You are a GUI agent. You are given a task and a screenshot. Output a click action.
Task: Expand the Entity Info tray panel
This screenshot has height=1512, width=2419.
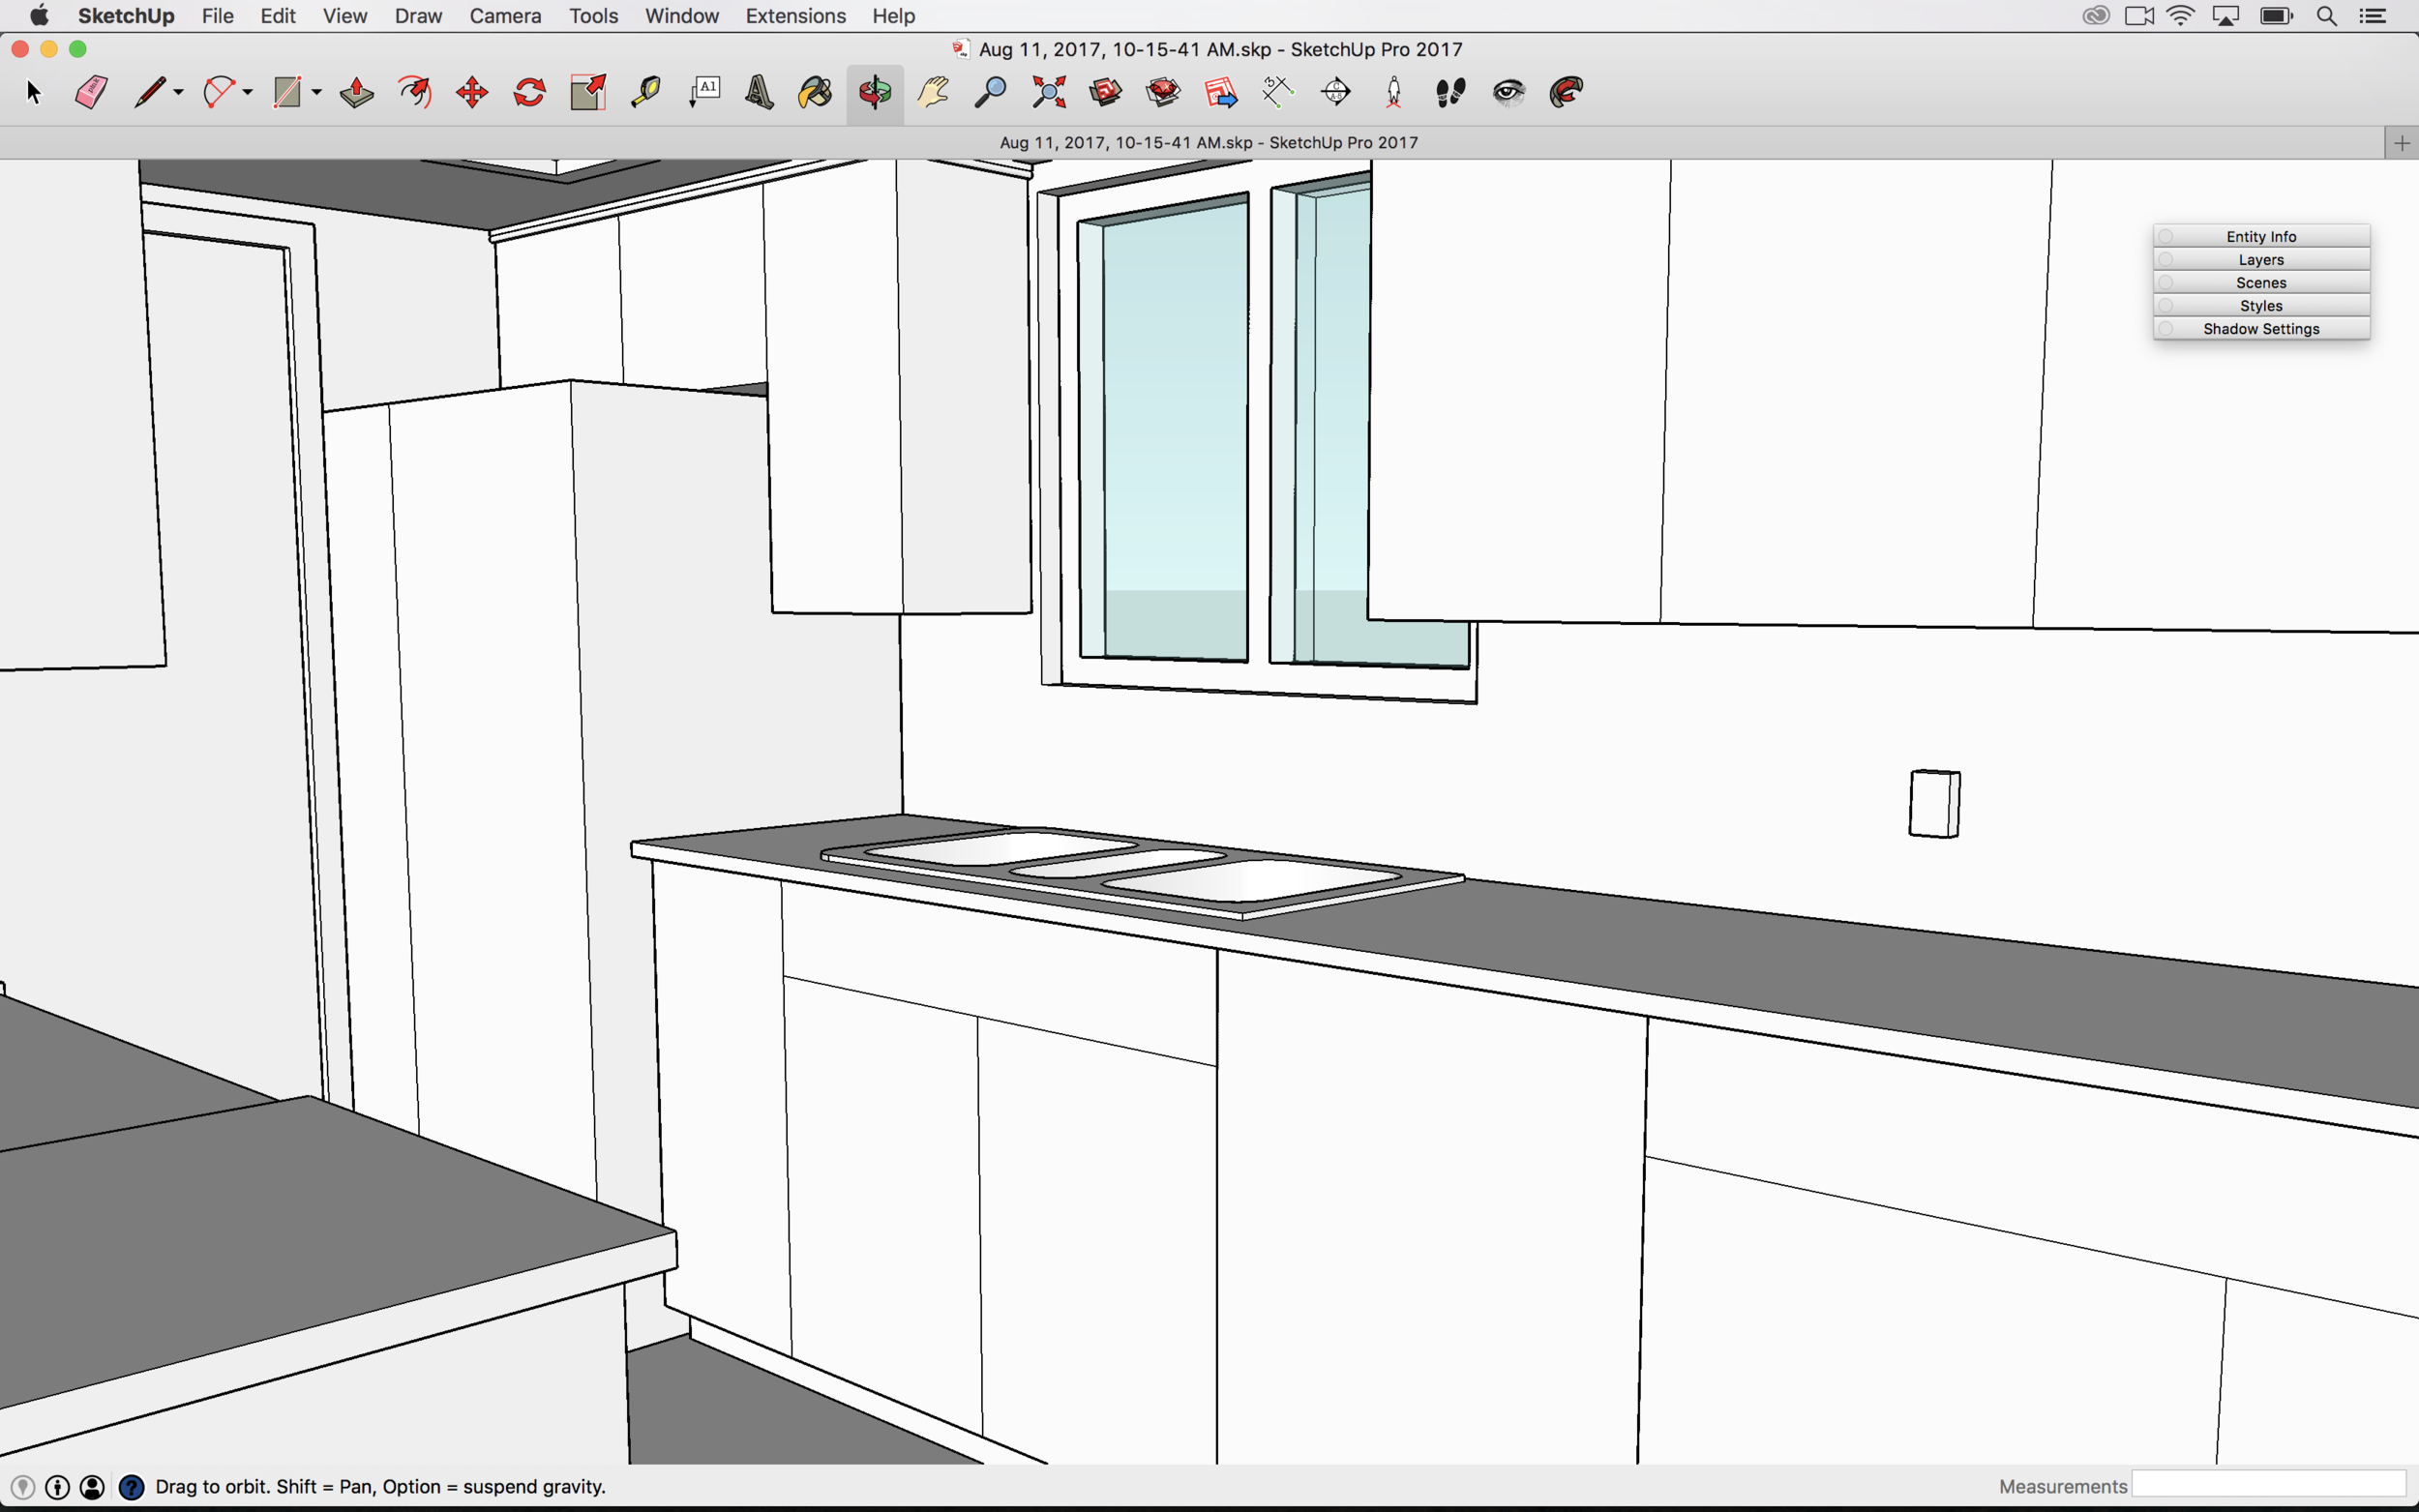coord(2260,236)
